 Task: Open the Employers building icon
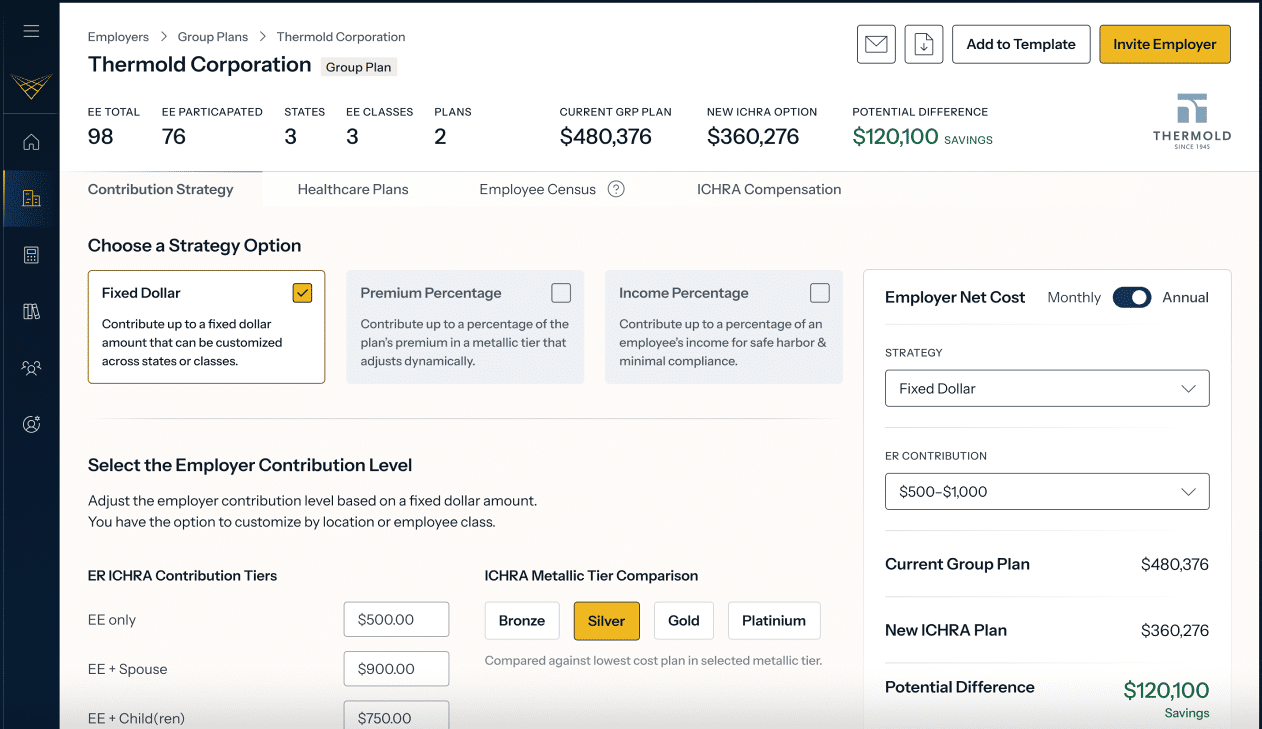(x=31, y=198)
